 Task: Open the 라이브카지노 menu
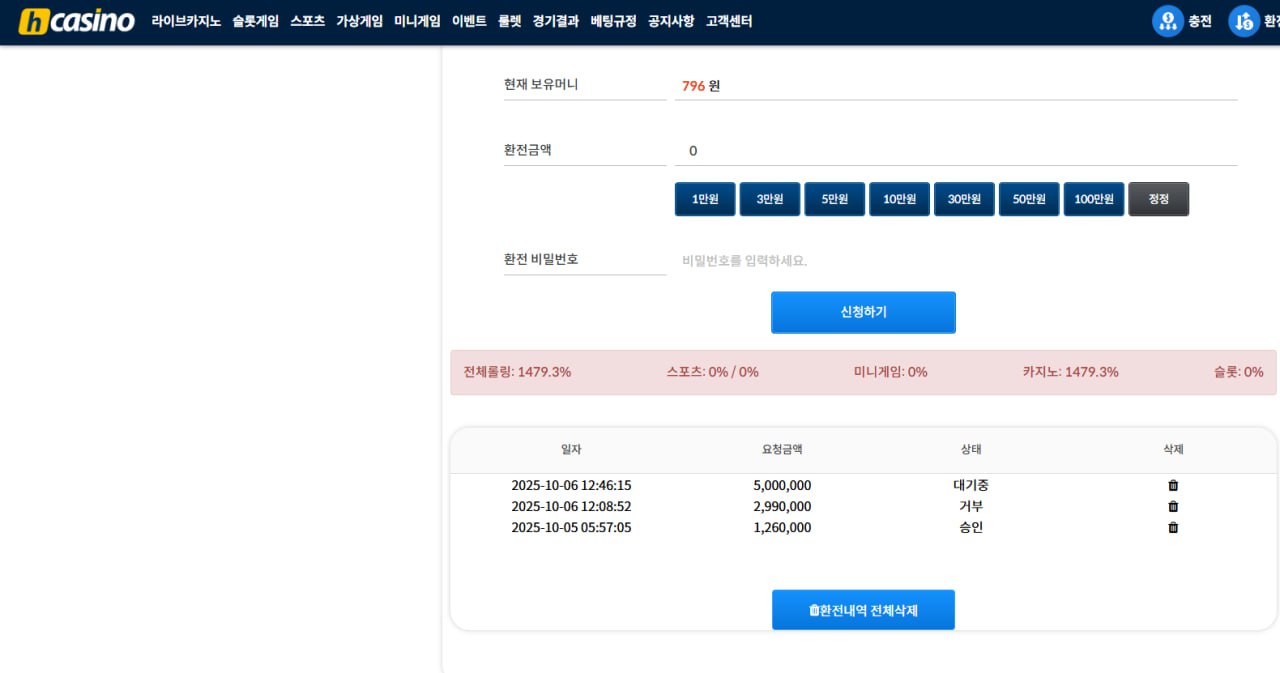(x=186, y=21)
